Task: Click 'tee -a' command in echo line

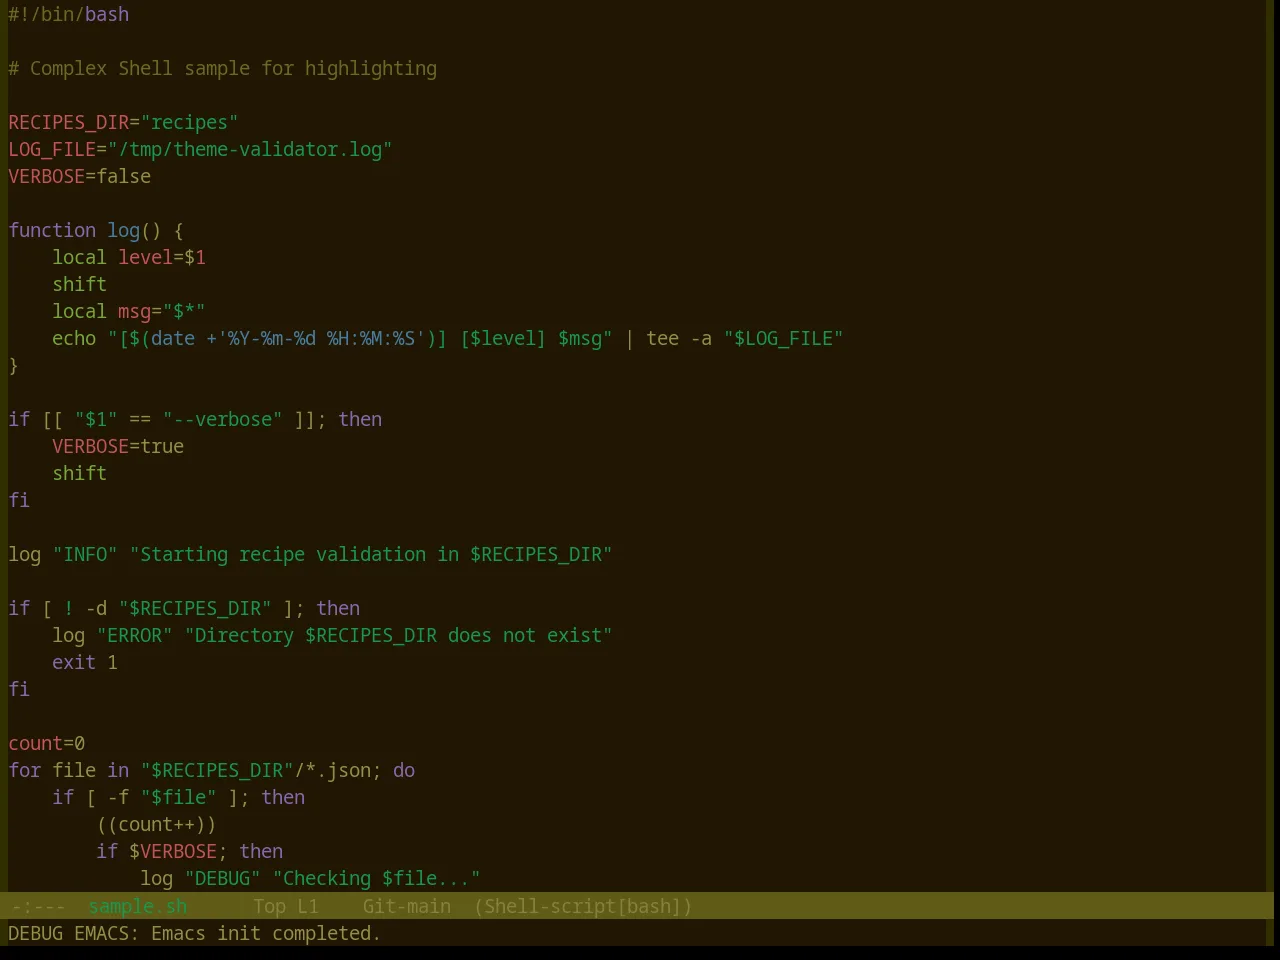Action: [679, 338]
